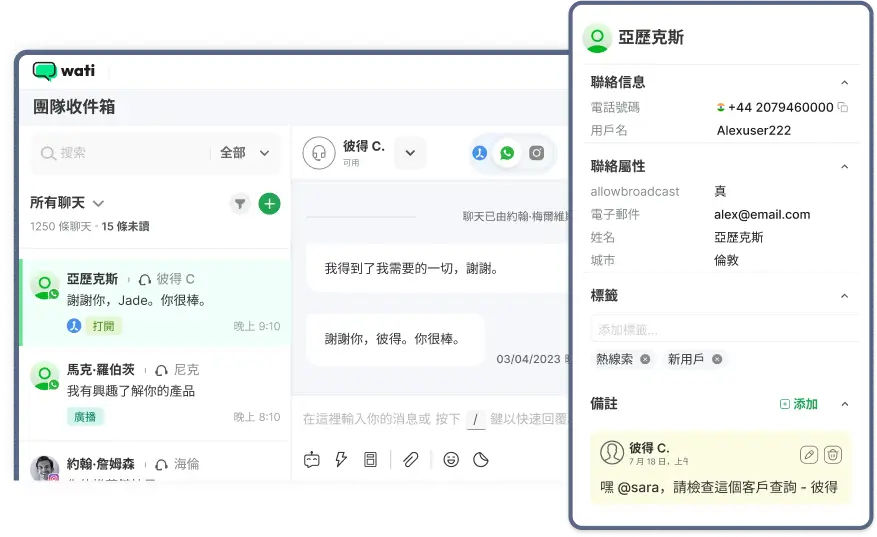877x537 pixels.
Task: Attach a file with paperclip icon
Action: (x=411, y=460)
